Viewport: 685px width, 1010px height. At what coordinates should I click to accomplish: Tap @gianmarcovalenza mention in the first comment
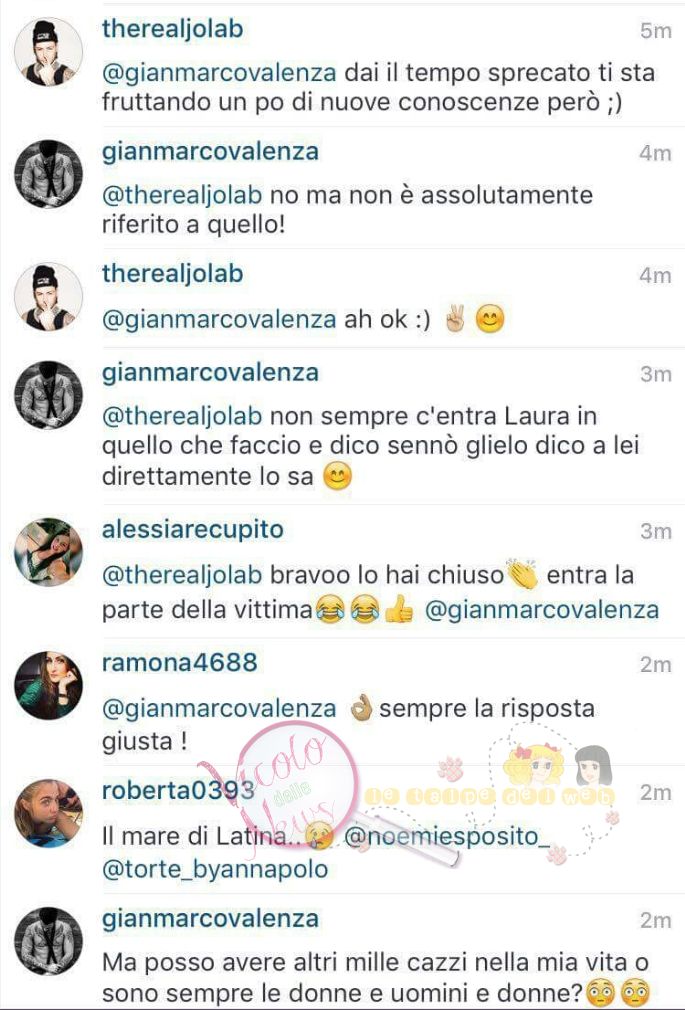219,73
